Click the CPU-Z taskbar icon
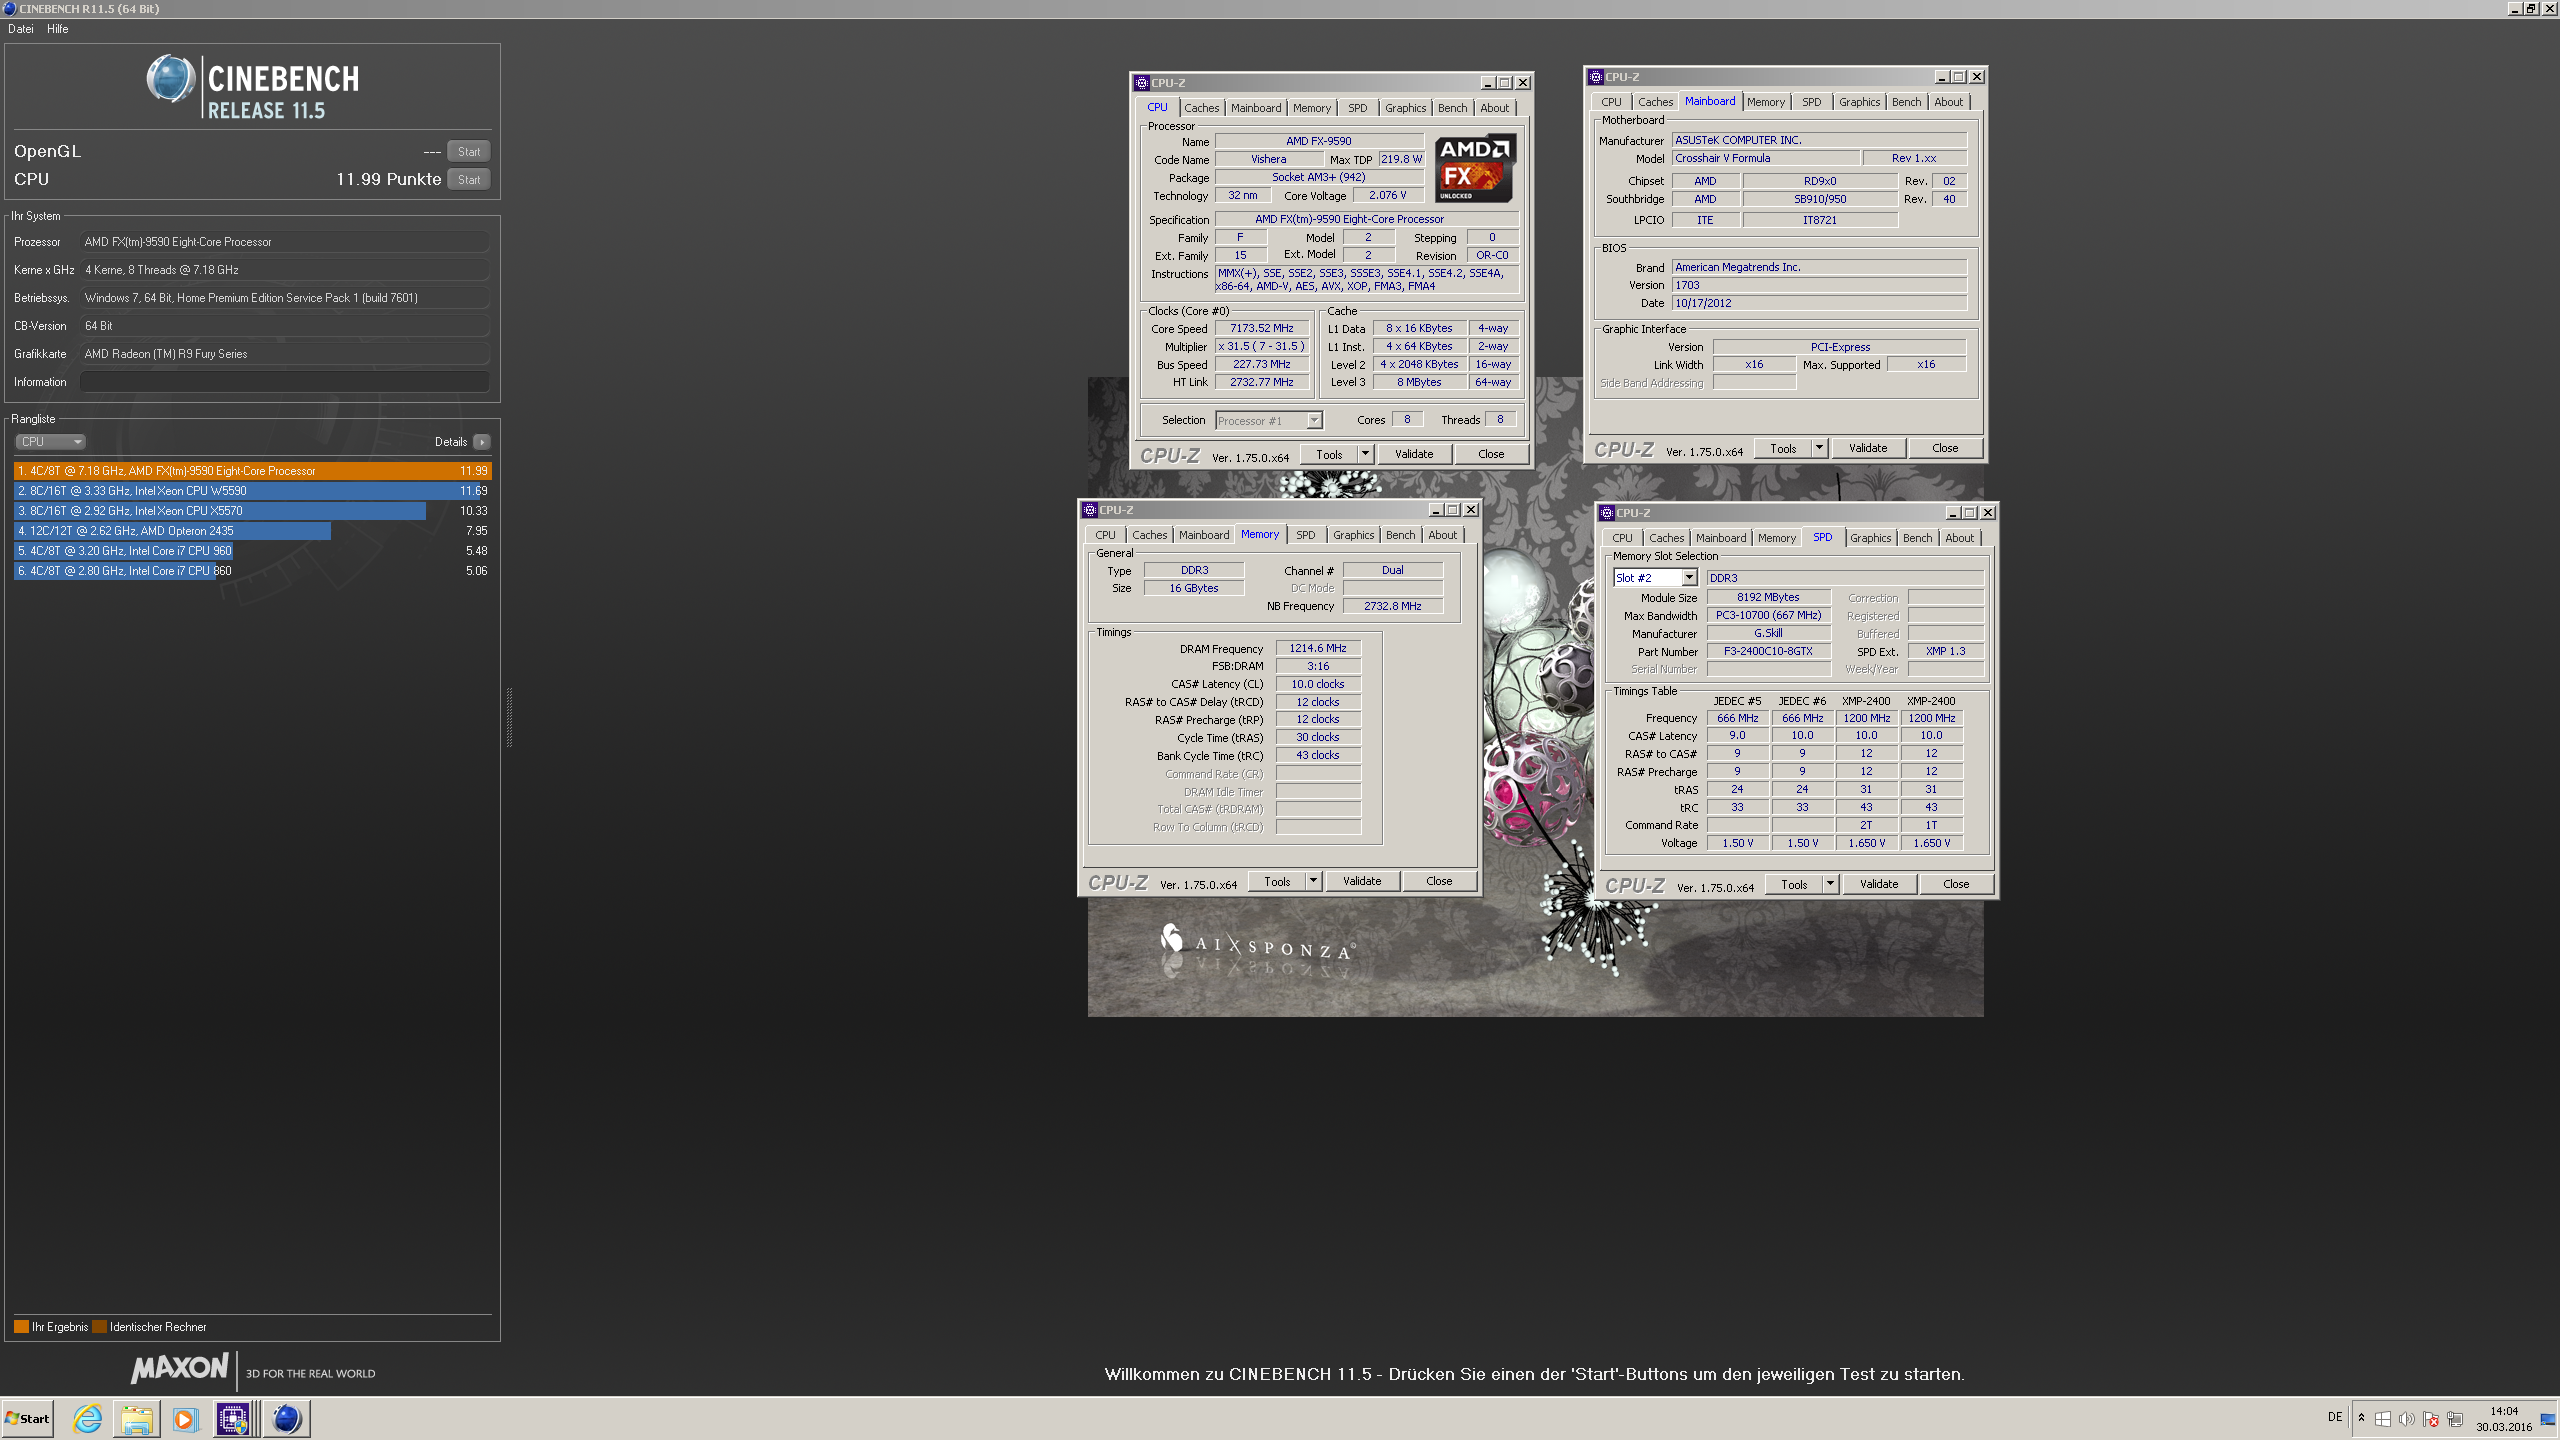Screen dimensions: 2560x1440 click(x=234, y=1418)
